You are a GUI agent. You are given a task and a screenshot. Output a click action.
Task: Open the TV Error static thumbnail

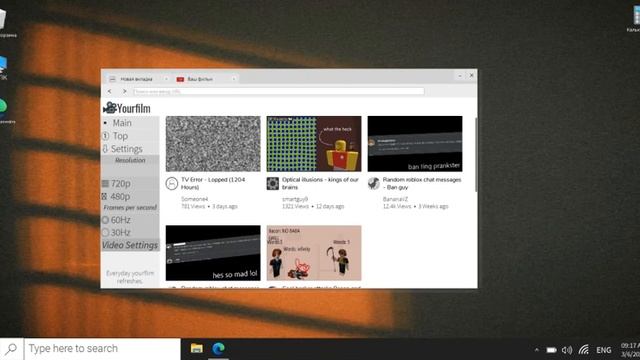pos(213,144)
